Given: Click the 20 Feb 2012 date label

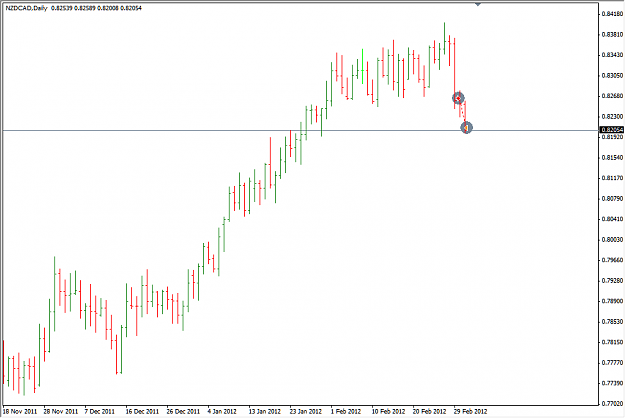Looking at the screenshot, I should (429, 411).
